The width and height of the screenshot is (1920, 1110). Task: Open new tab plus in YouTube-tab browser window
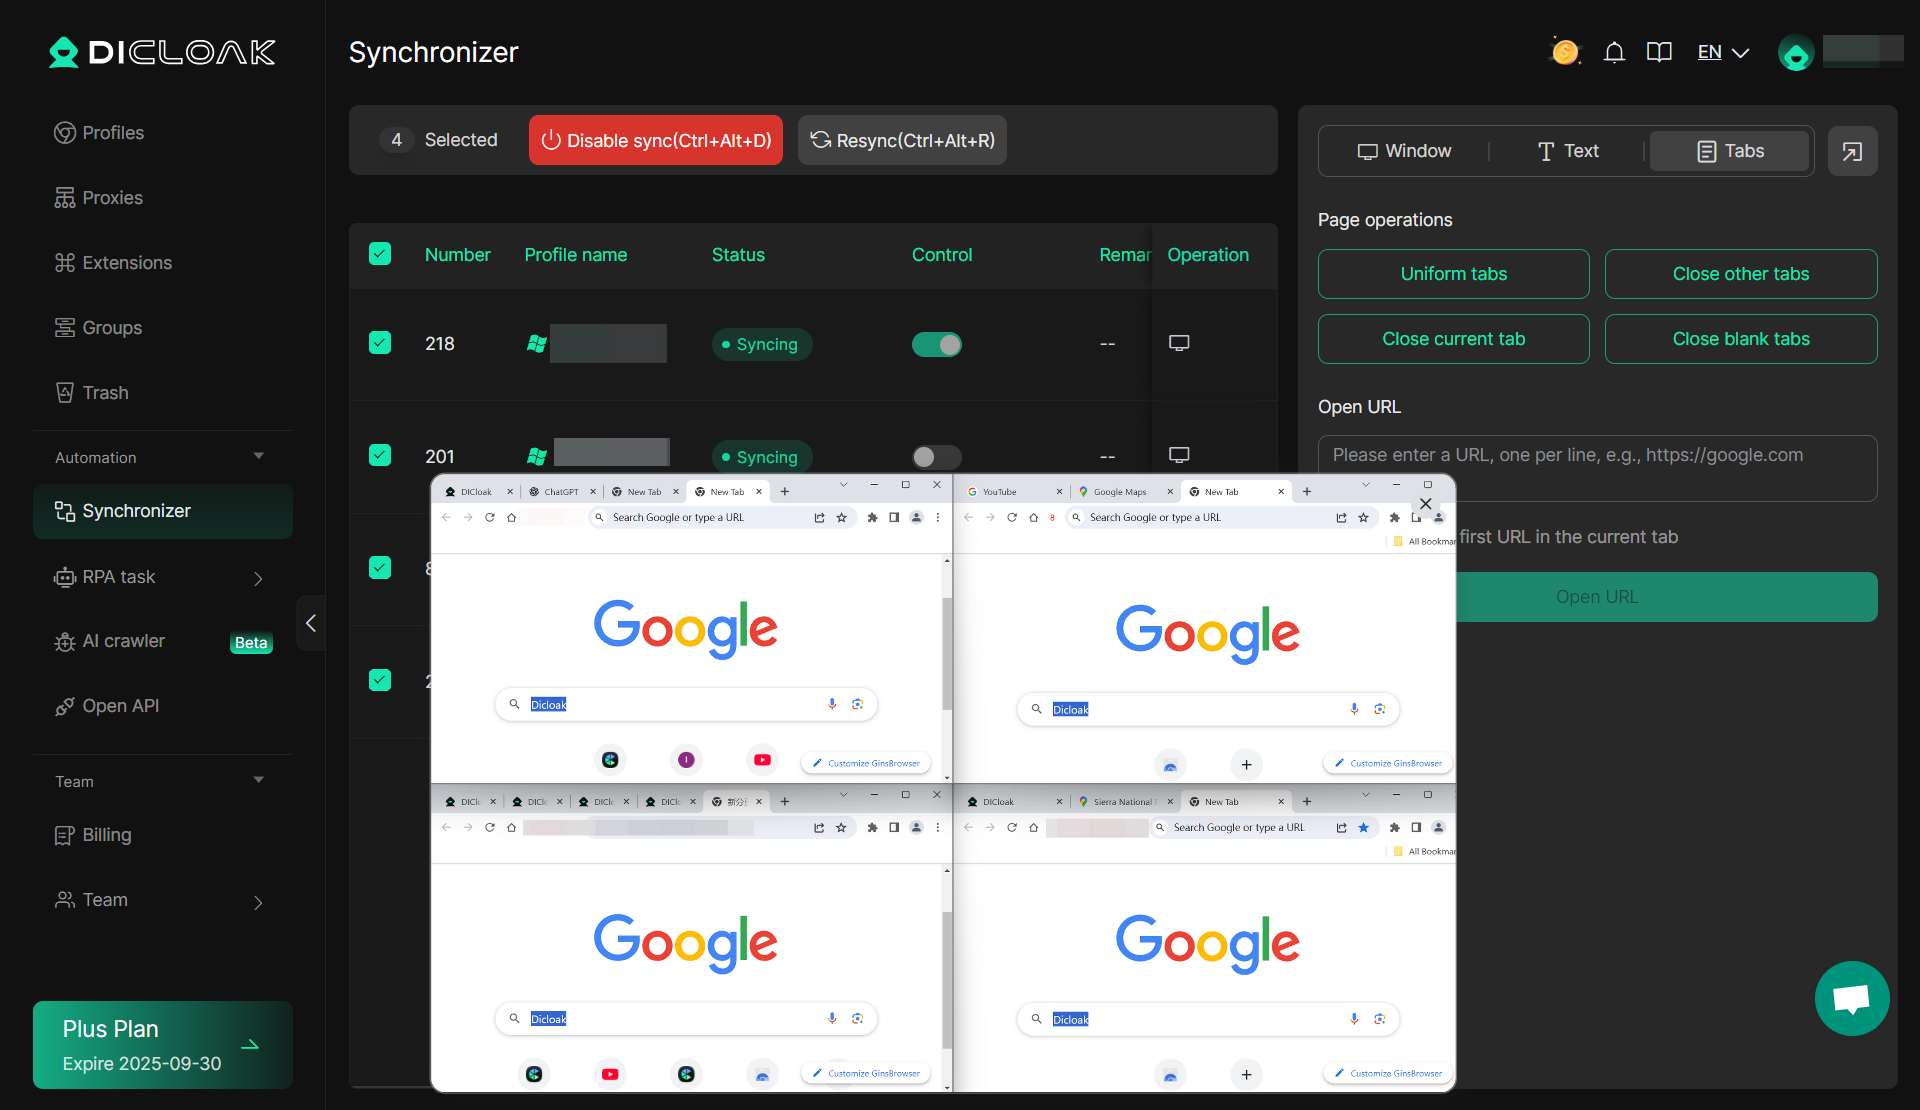coord(1307,491)
